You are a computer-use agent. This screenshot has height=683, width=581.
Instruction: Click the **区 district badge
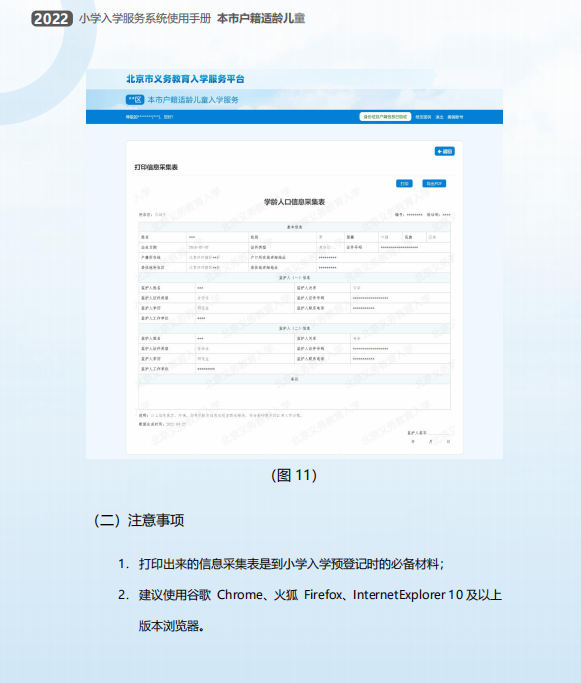point(135,100)
